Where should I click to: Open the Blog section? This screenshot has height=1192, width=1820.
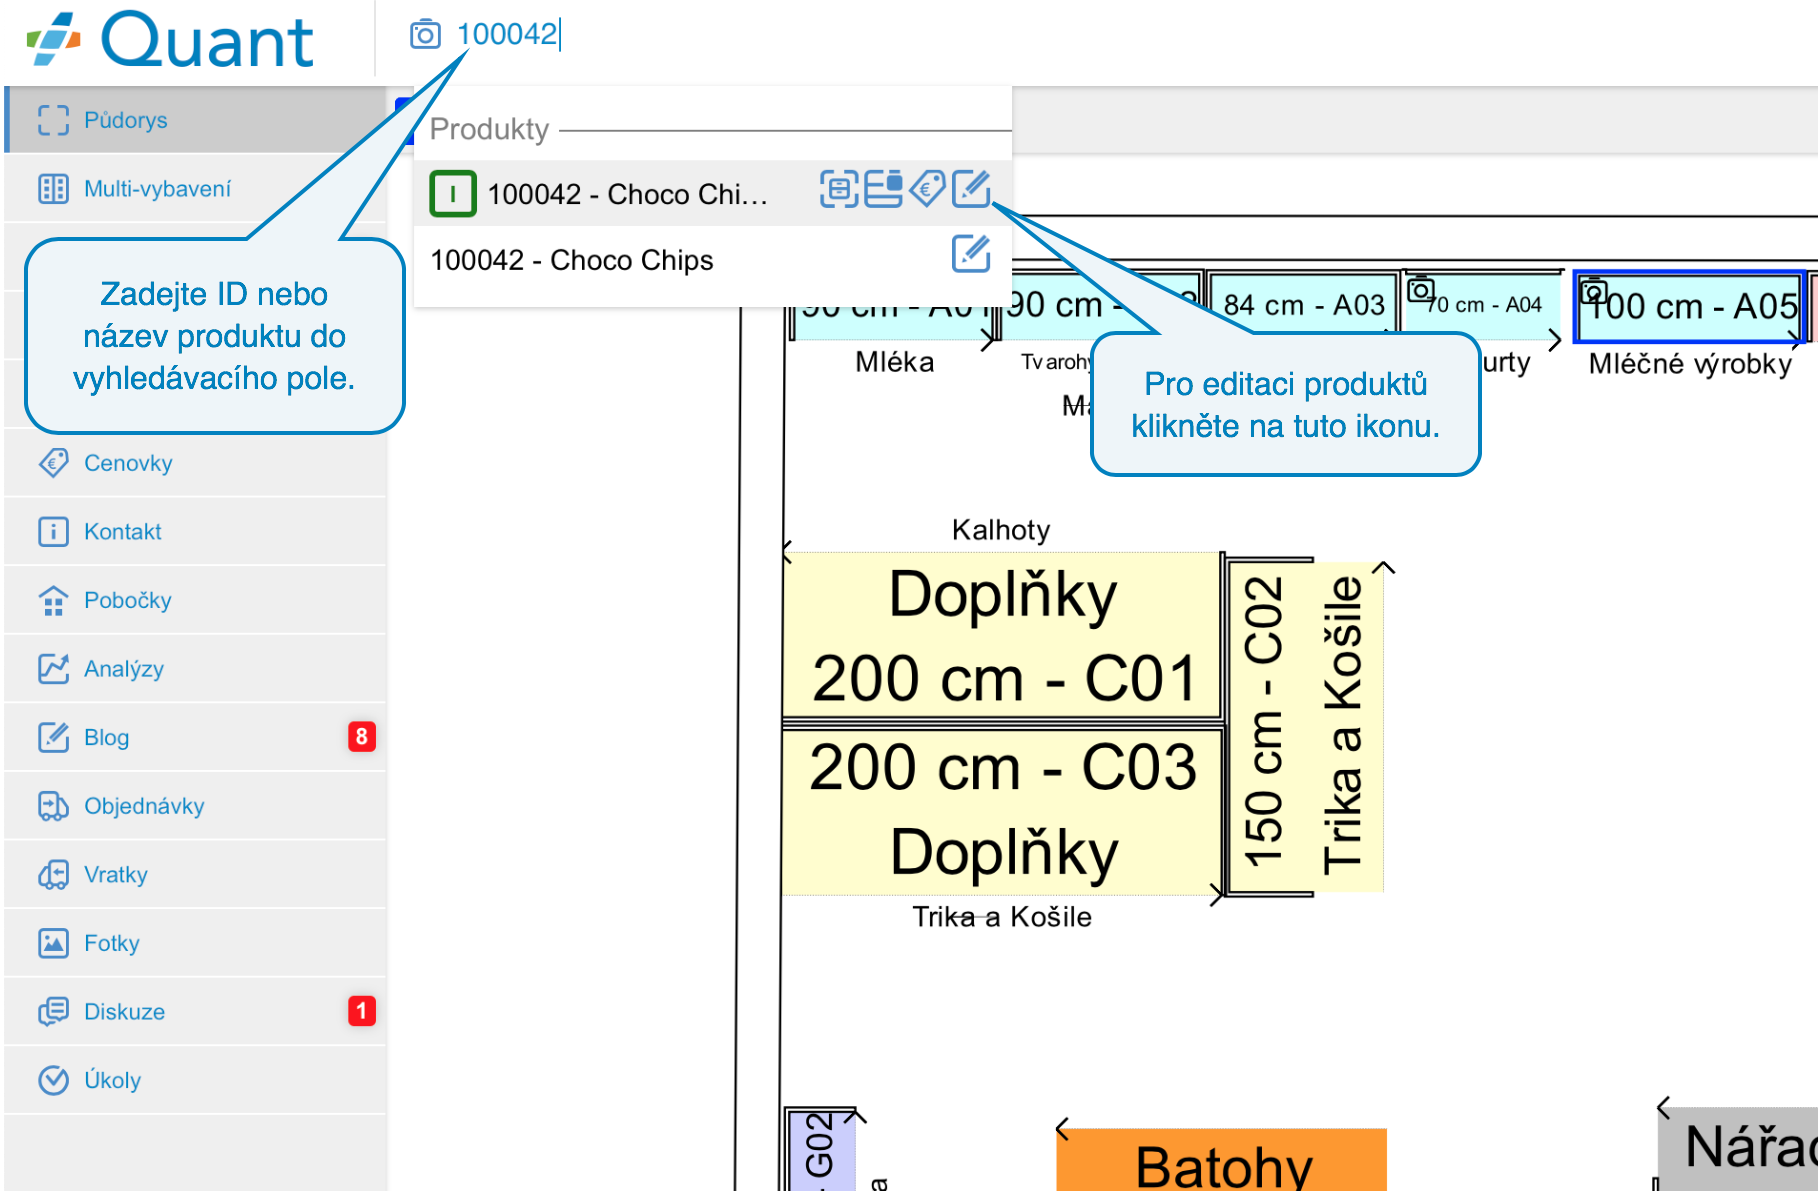click(x=196, y=737)
